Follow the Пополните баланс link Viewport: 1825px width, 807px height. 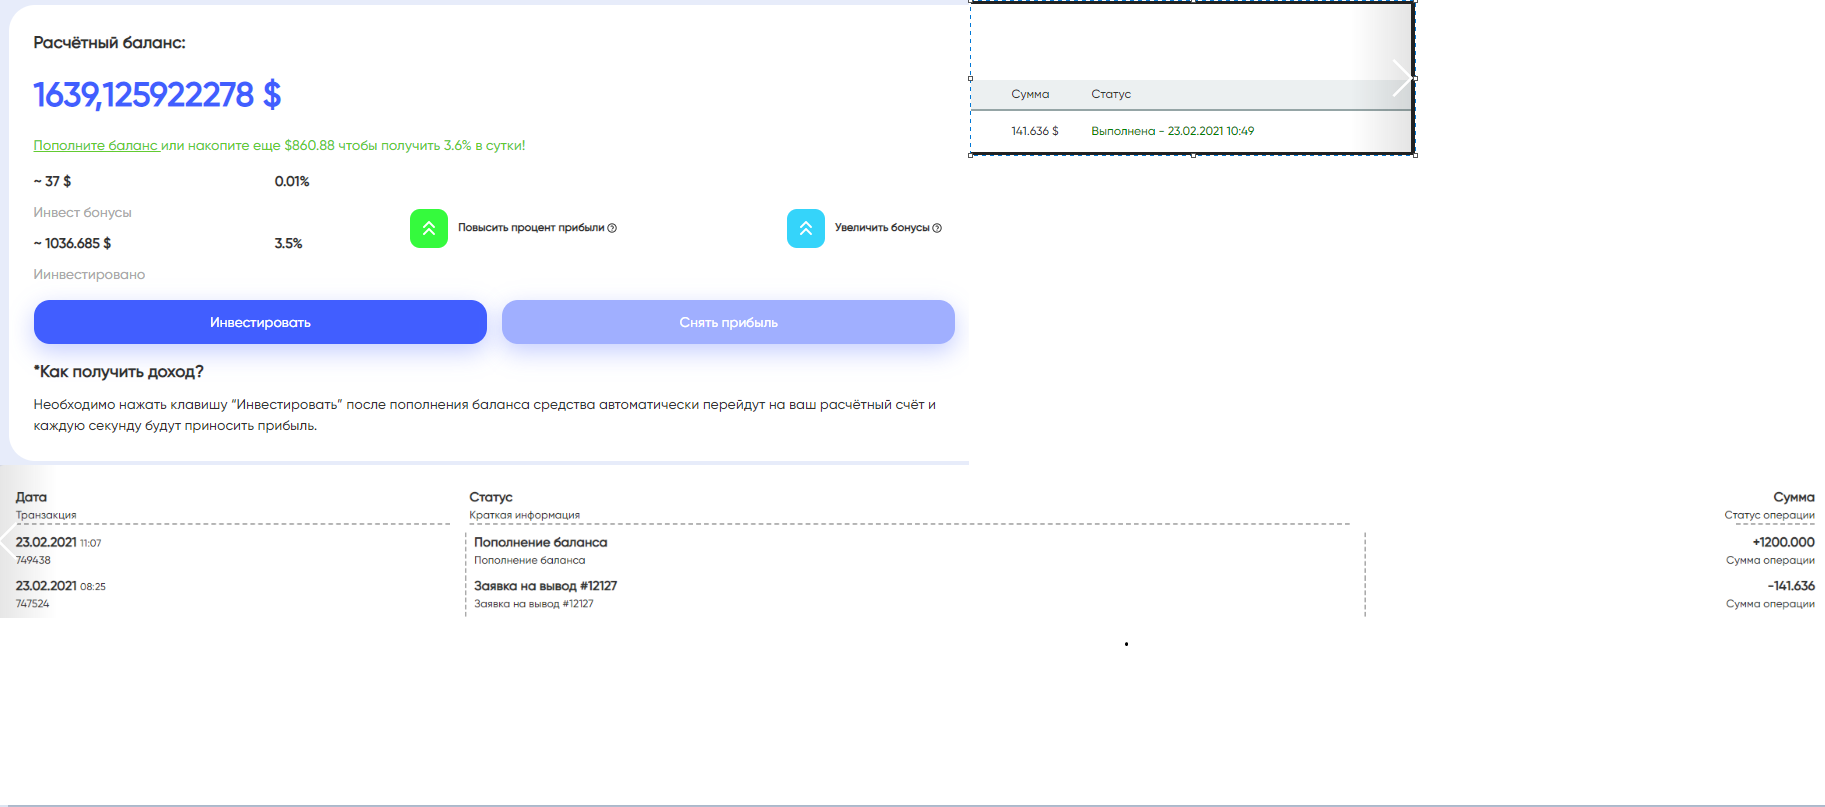96,145
